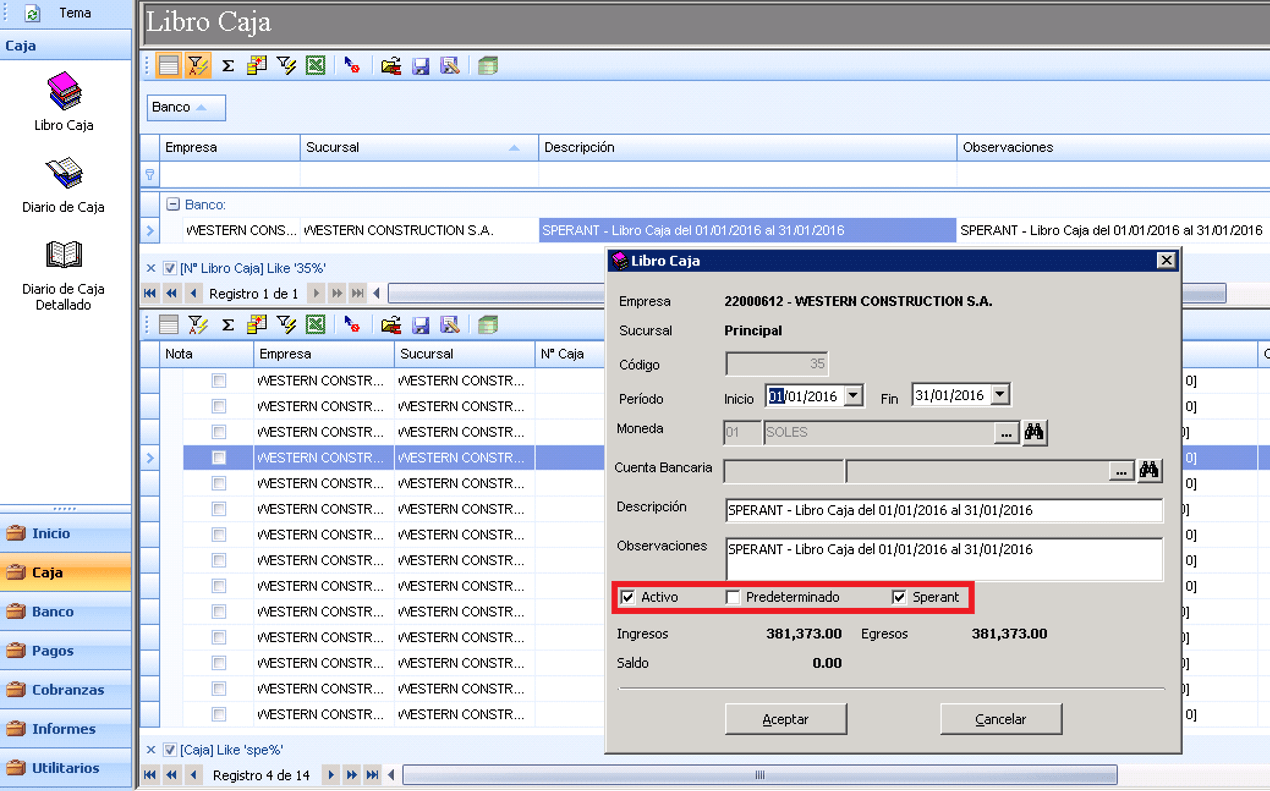Open the Cobranzas navigation section

click(x=66, y=690)
